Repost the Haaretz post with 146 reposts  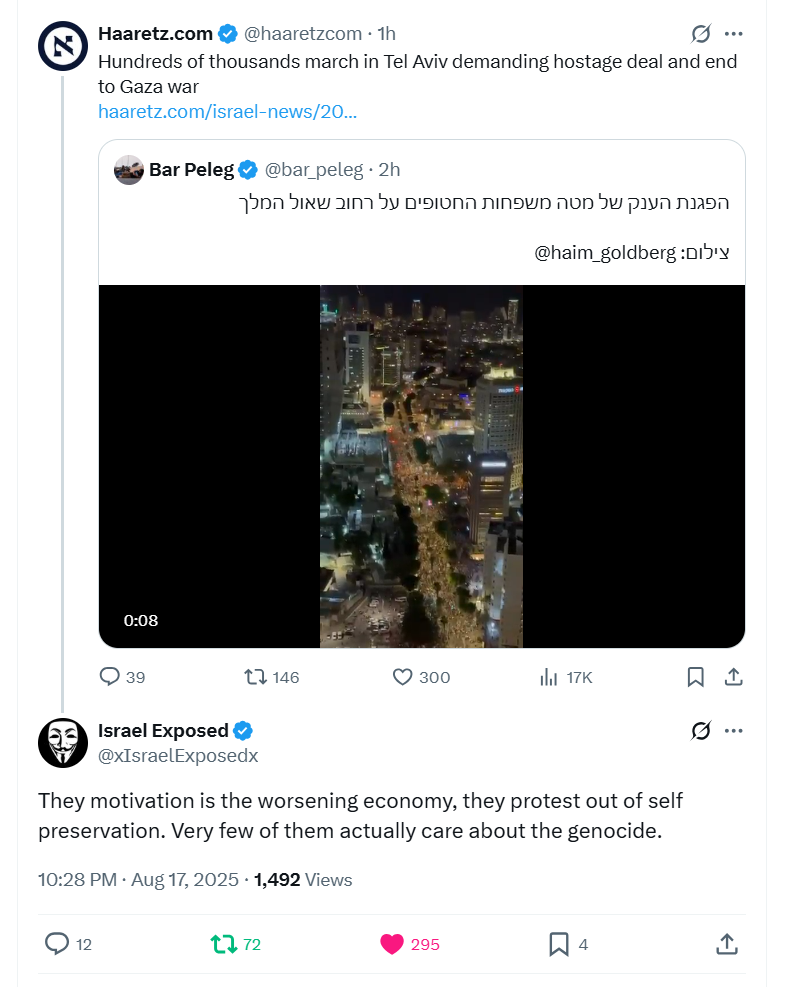257,677
